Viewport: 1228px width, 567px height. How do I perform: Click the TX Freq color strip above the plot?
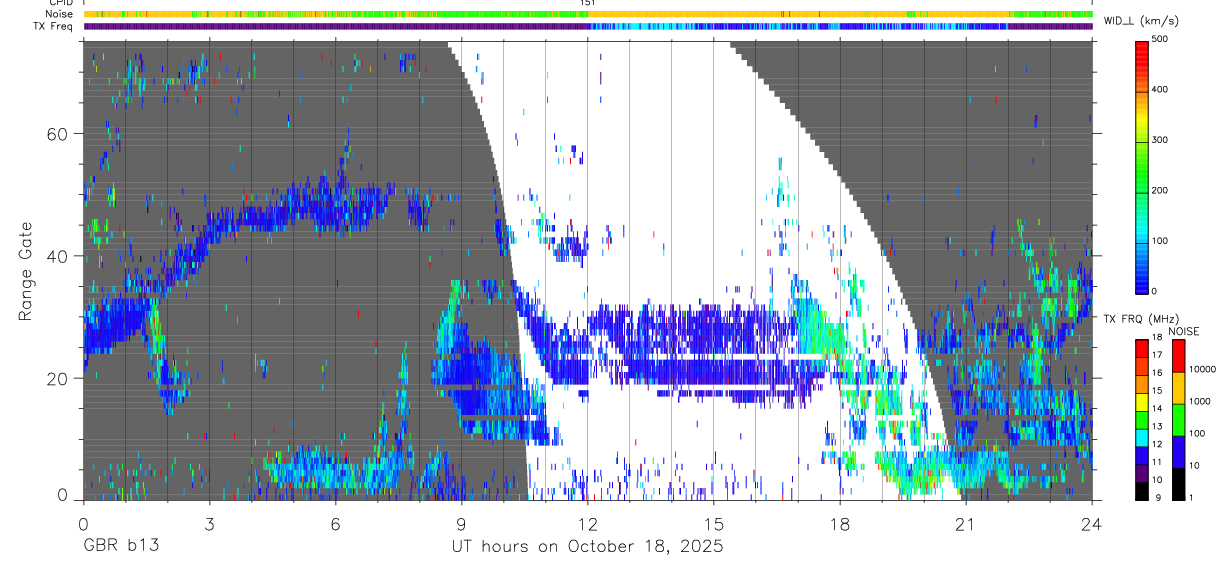coord(588,26)
